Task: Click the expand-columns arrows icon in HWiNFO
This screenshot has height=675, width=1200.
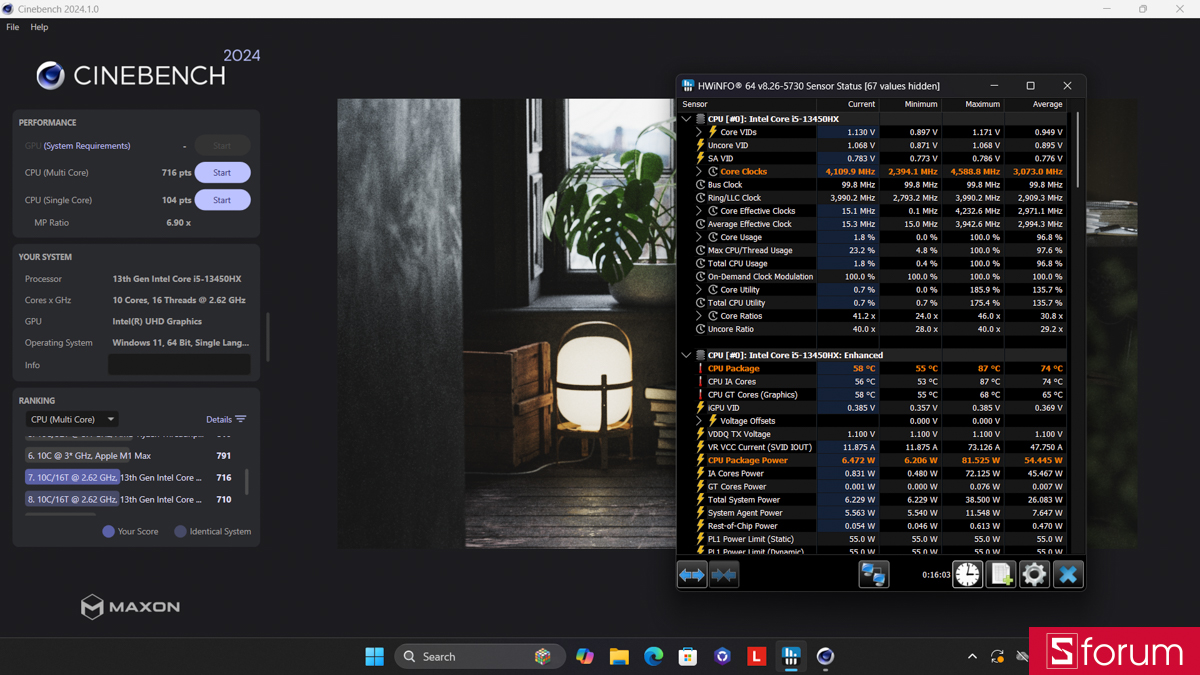Action: (x=692, y=574)
